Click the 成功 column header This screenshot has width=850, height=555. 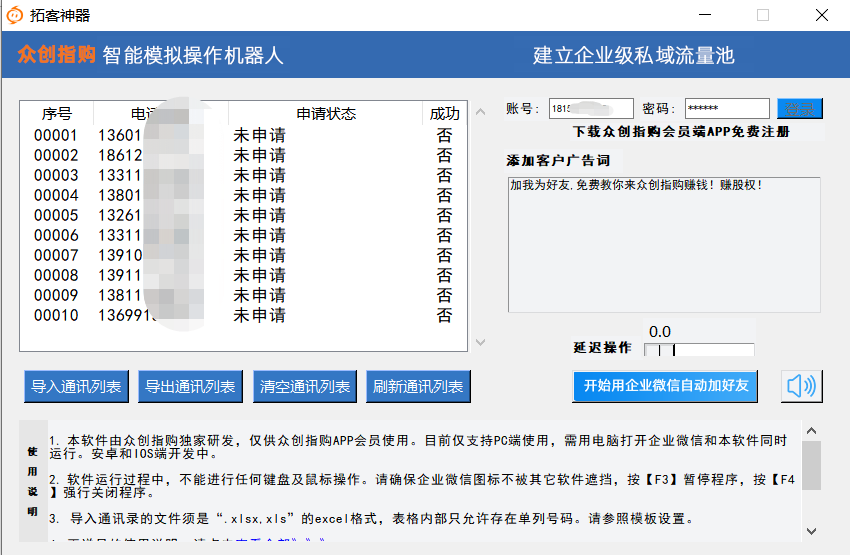point(445,113)
